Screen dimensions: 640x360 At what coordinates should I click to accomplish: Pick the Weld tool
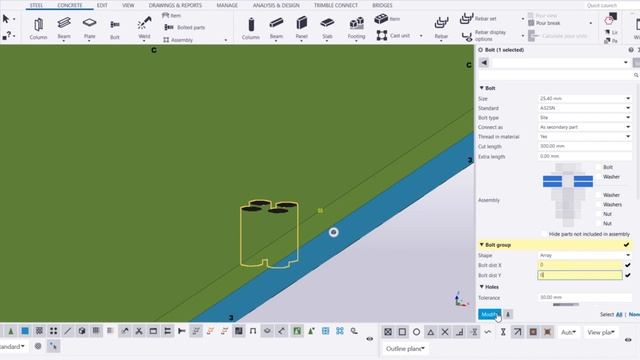pos(144,28)
